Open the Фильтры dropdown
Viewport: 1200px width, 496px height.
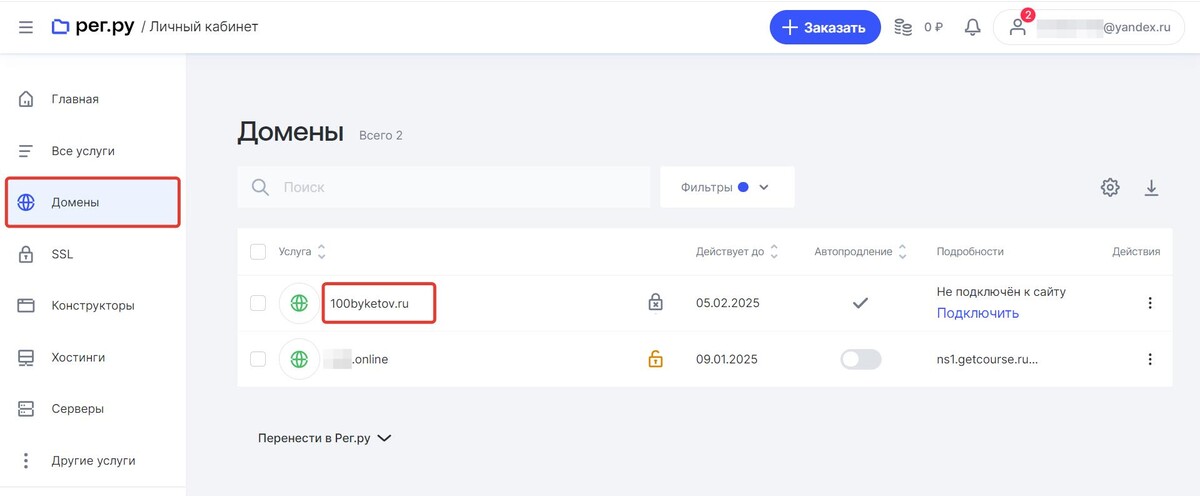727,187
